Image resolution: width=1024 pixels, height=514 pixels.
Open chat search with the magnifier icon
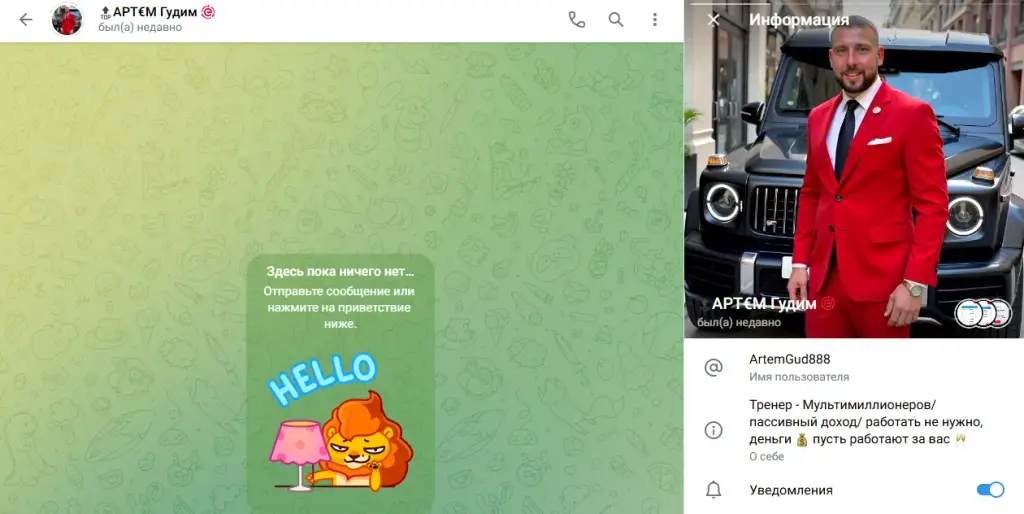pos(616,20)
